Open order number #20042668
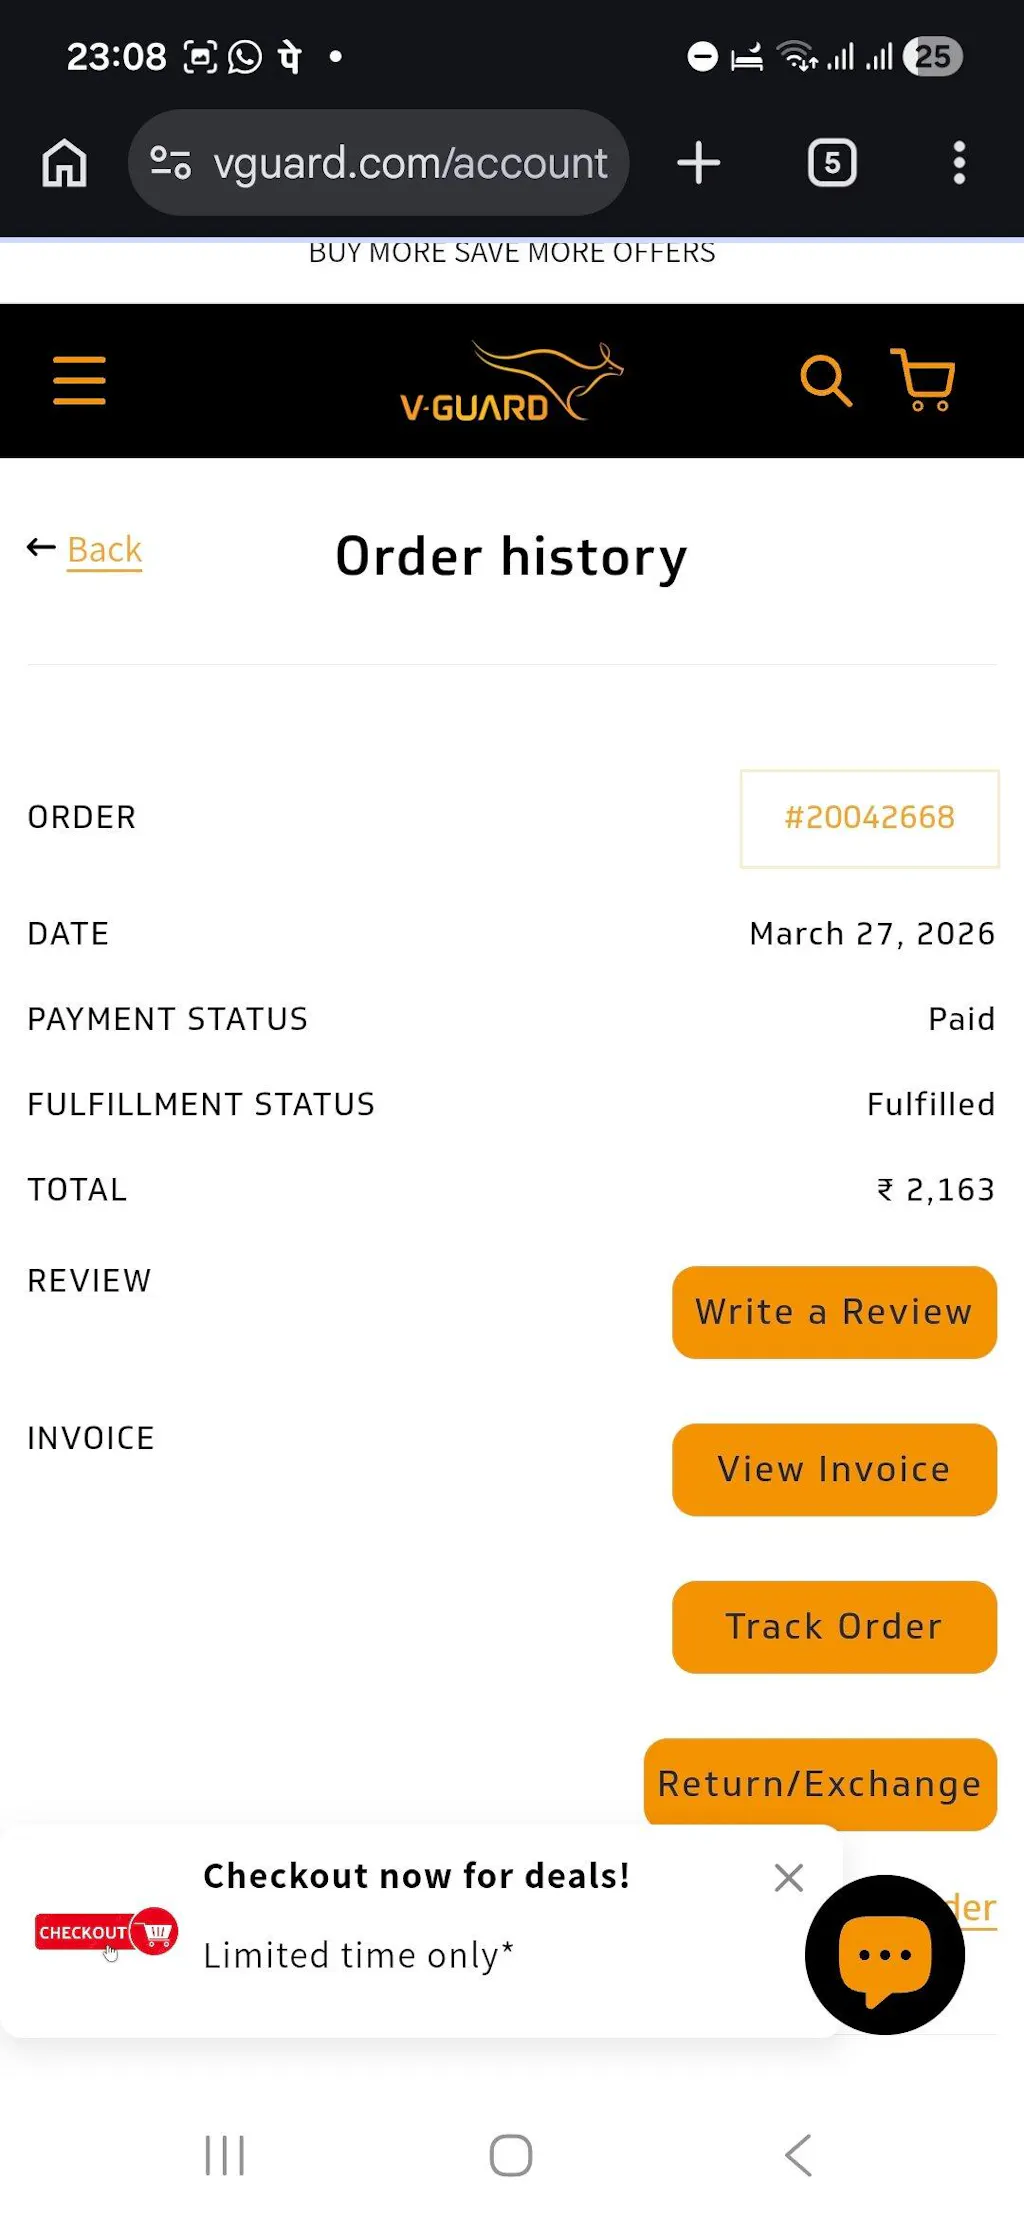 pos(869,818)
